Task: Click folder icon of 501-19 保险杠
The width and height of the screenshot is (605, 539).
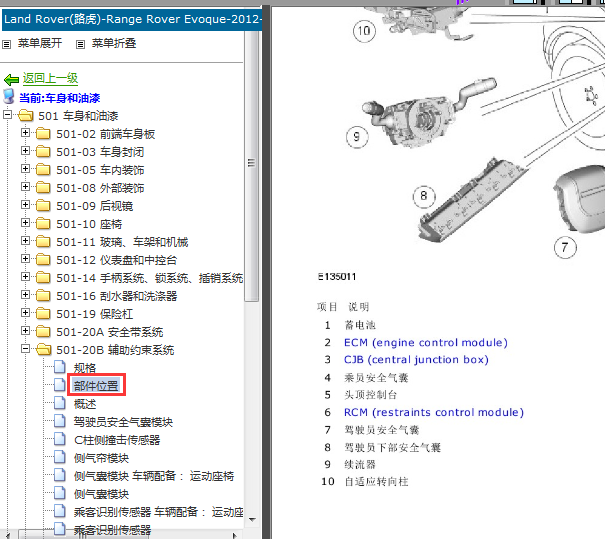Action: click(43, 314)
